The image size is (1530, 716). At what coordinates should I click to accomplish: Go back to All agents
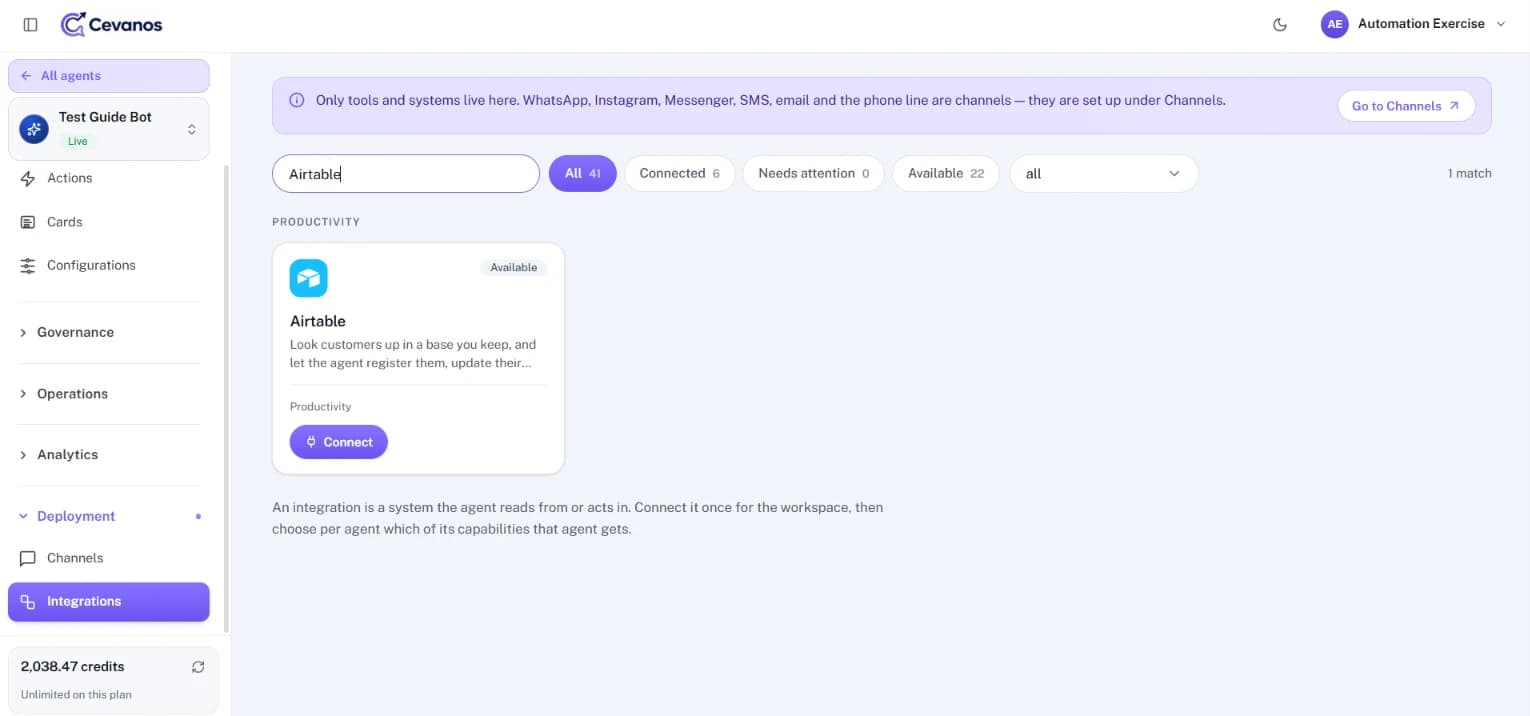pos(109,76)
